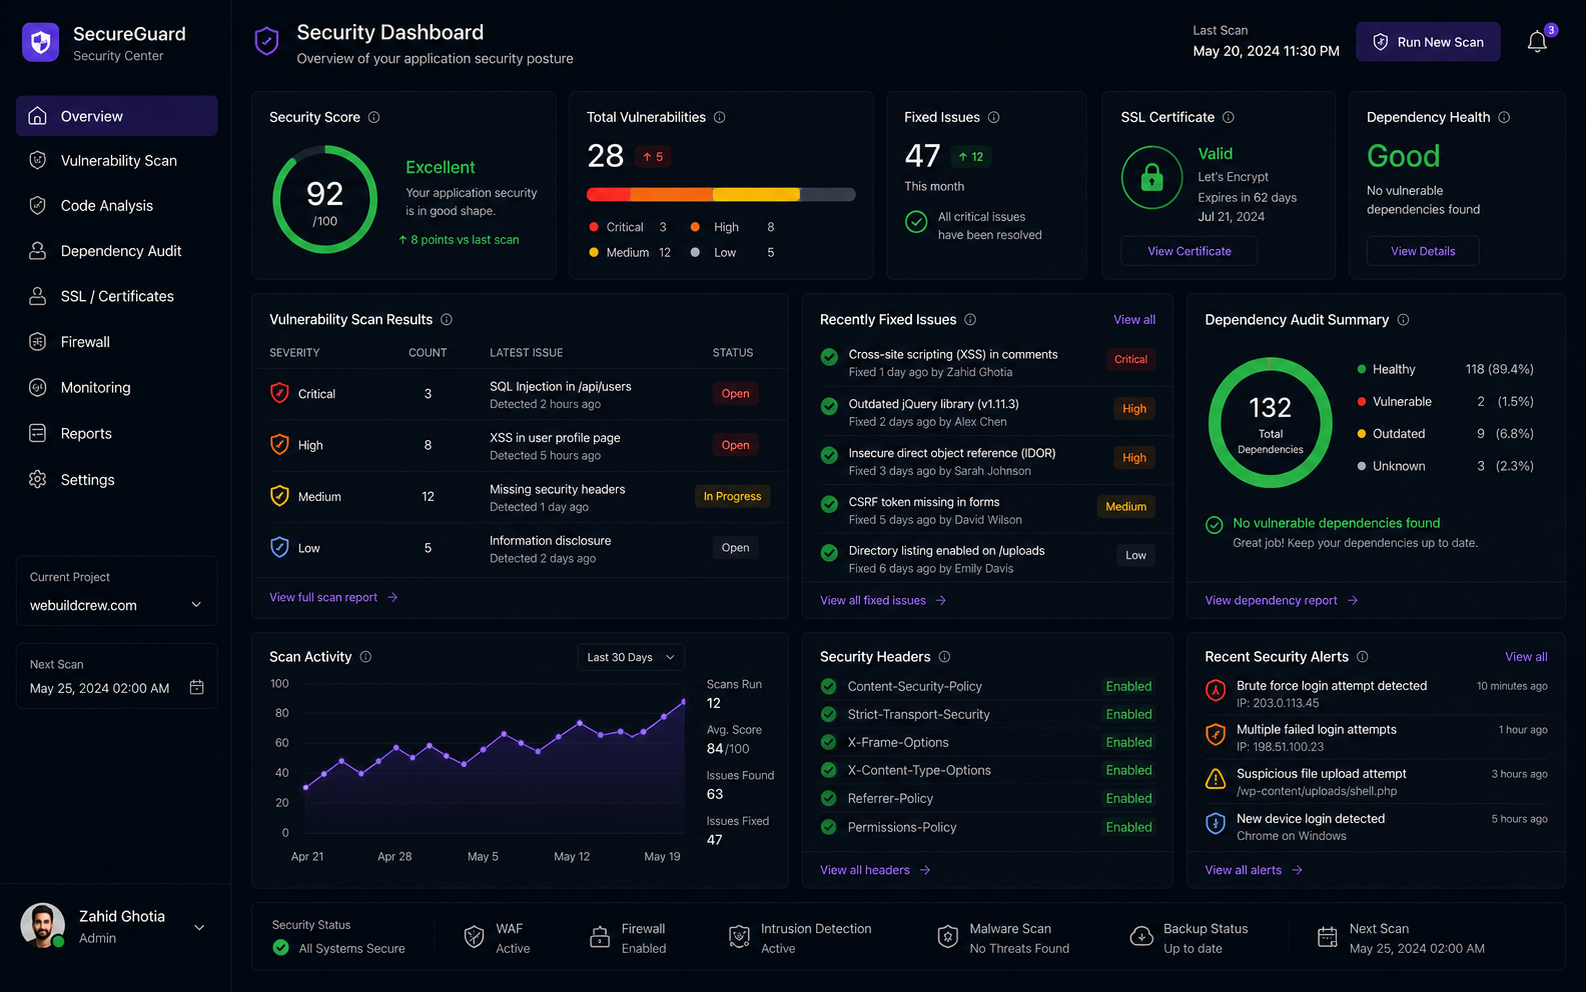The image size is (1586, 992).
Task: Open the Overview sidebar page
Action: click(117, 116)
